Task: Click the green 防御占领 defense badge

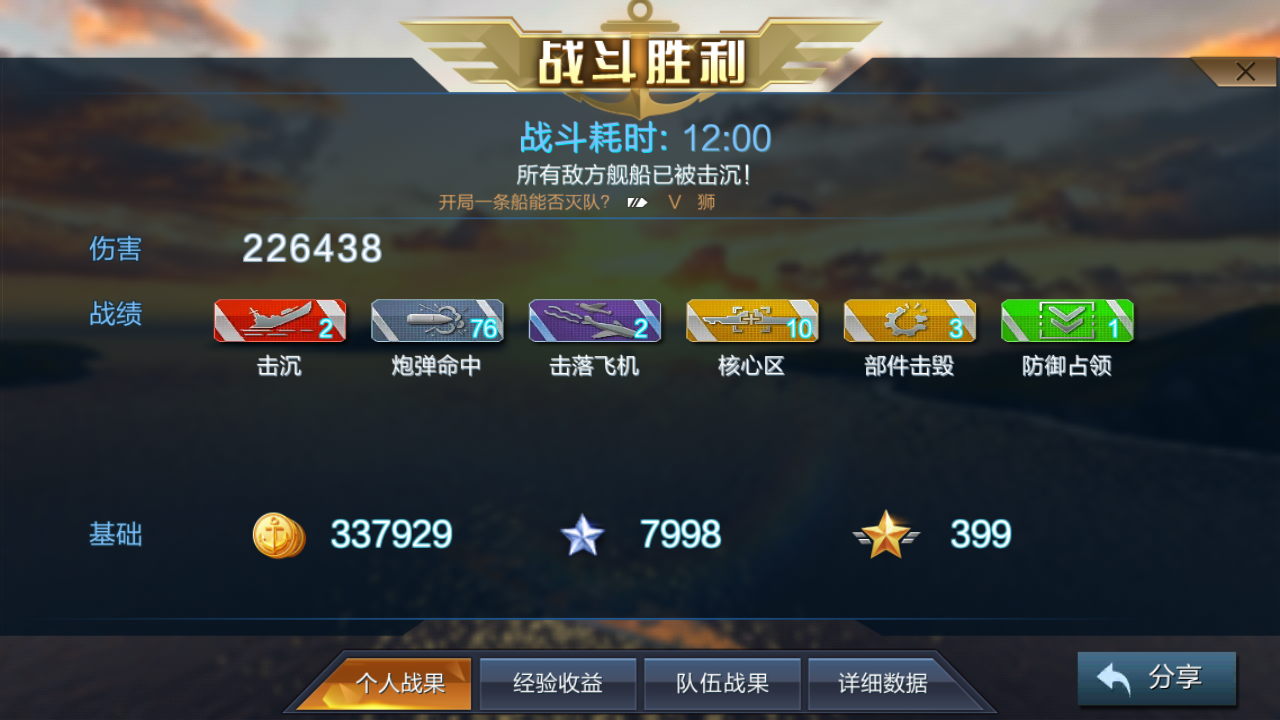Action: (1067, 321)
